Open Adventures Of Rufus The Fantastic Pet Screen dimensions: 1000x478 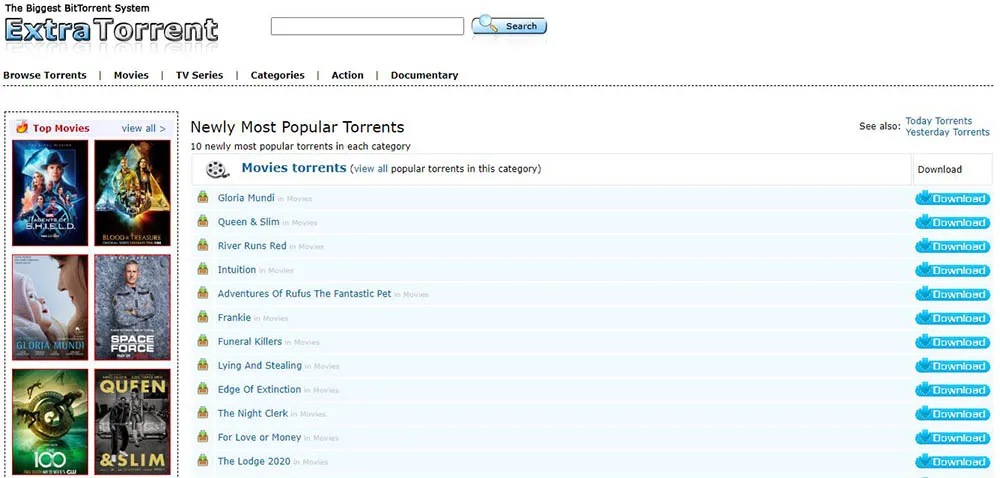click(x=304, y=293)
